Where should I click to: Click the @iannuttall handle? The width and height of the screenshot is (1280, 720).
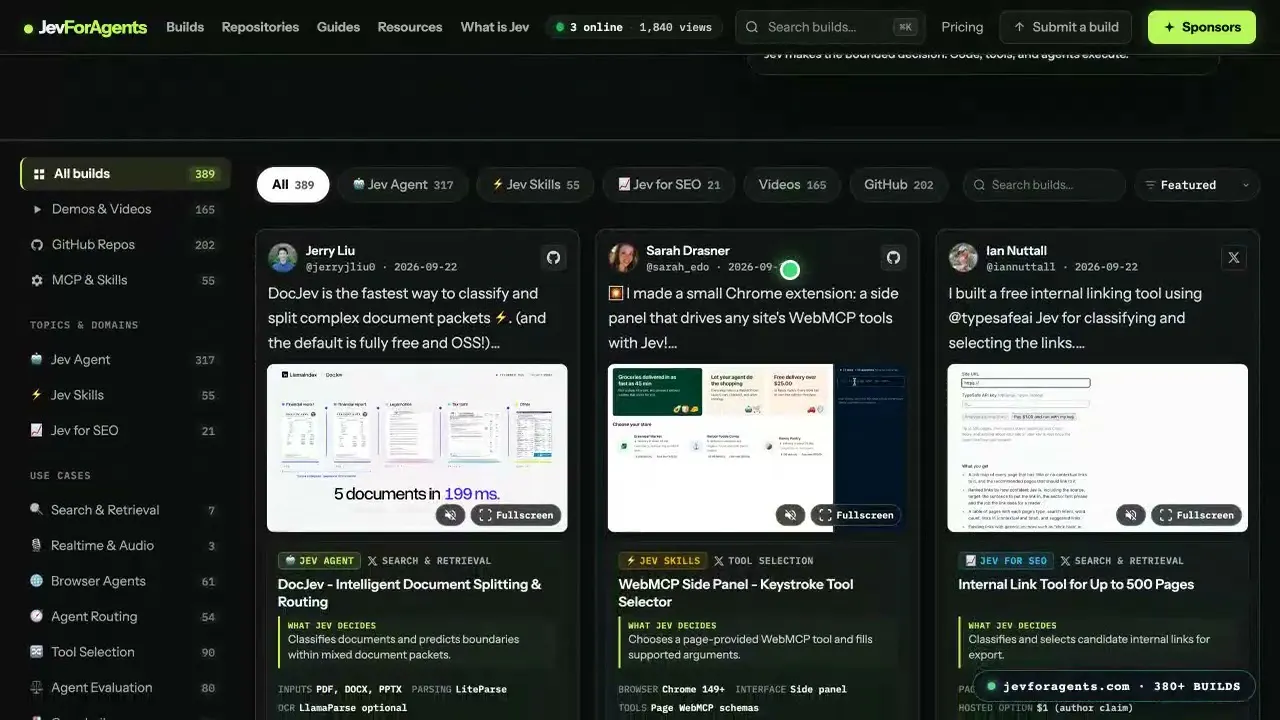coord(1021,268)
